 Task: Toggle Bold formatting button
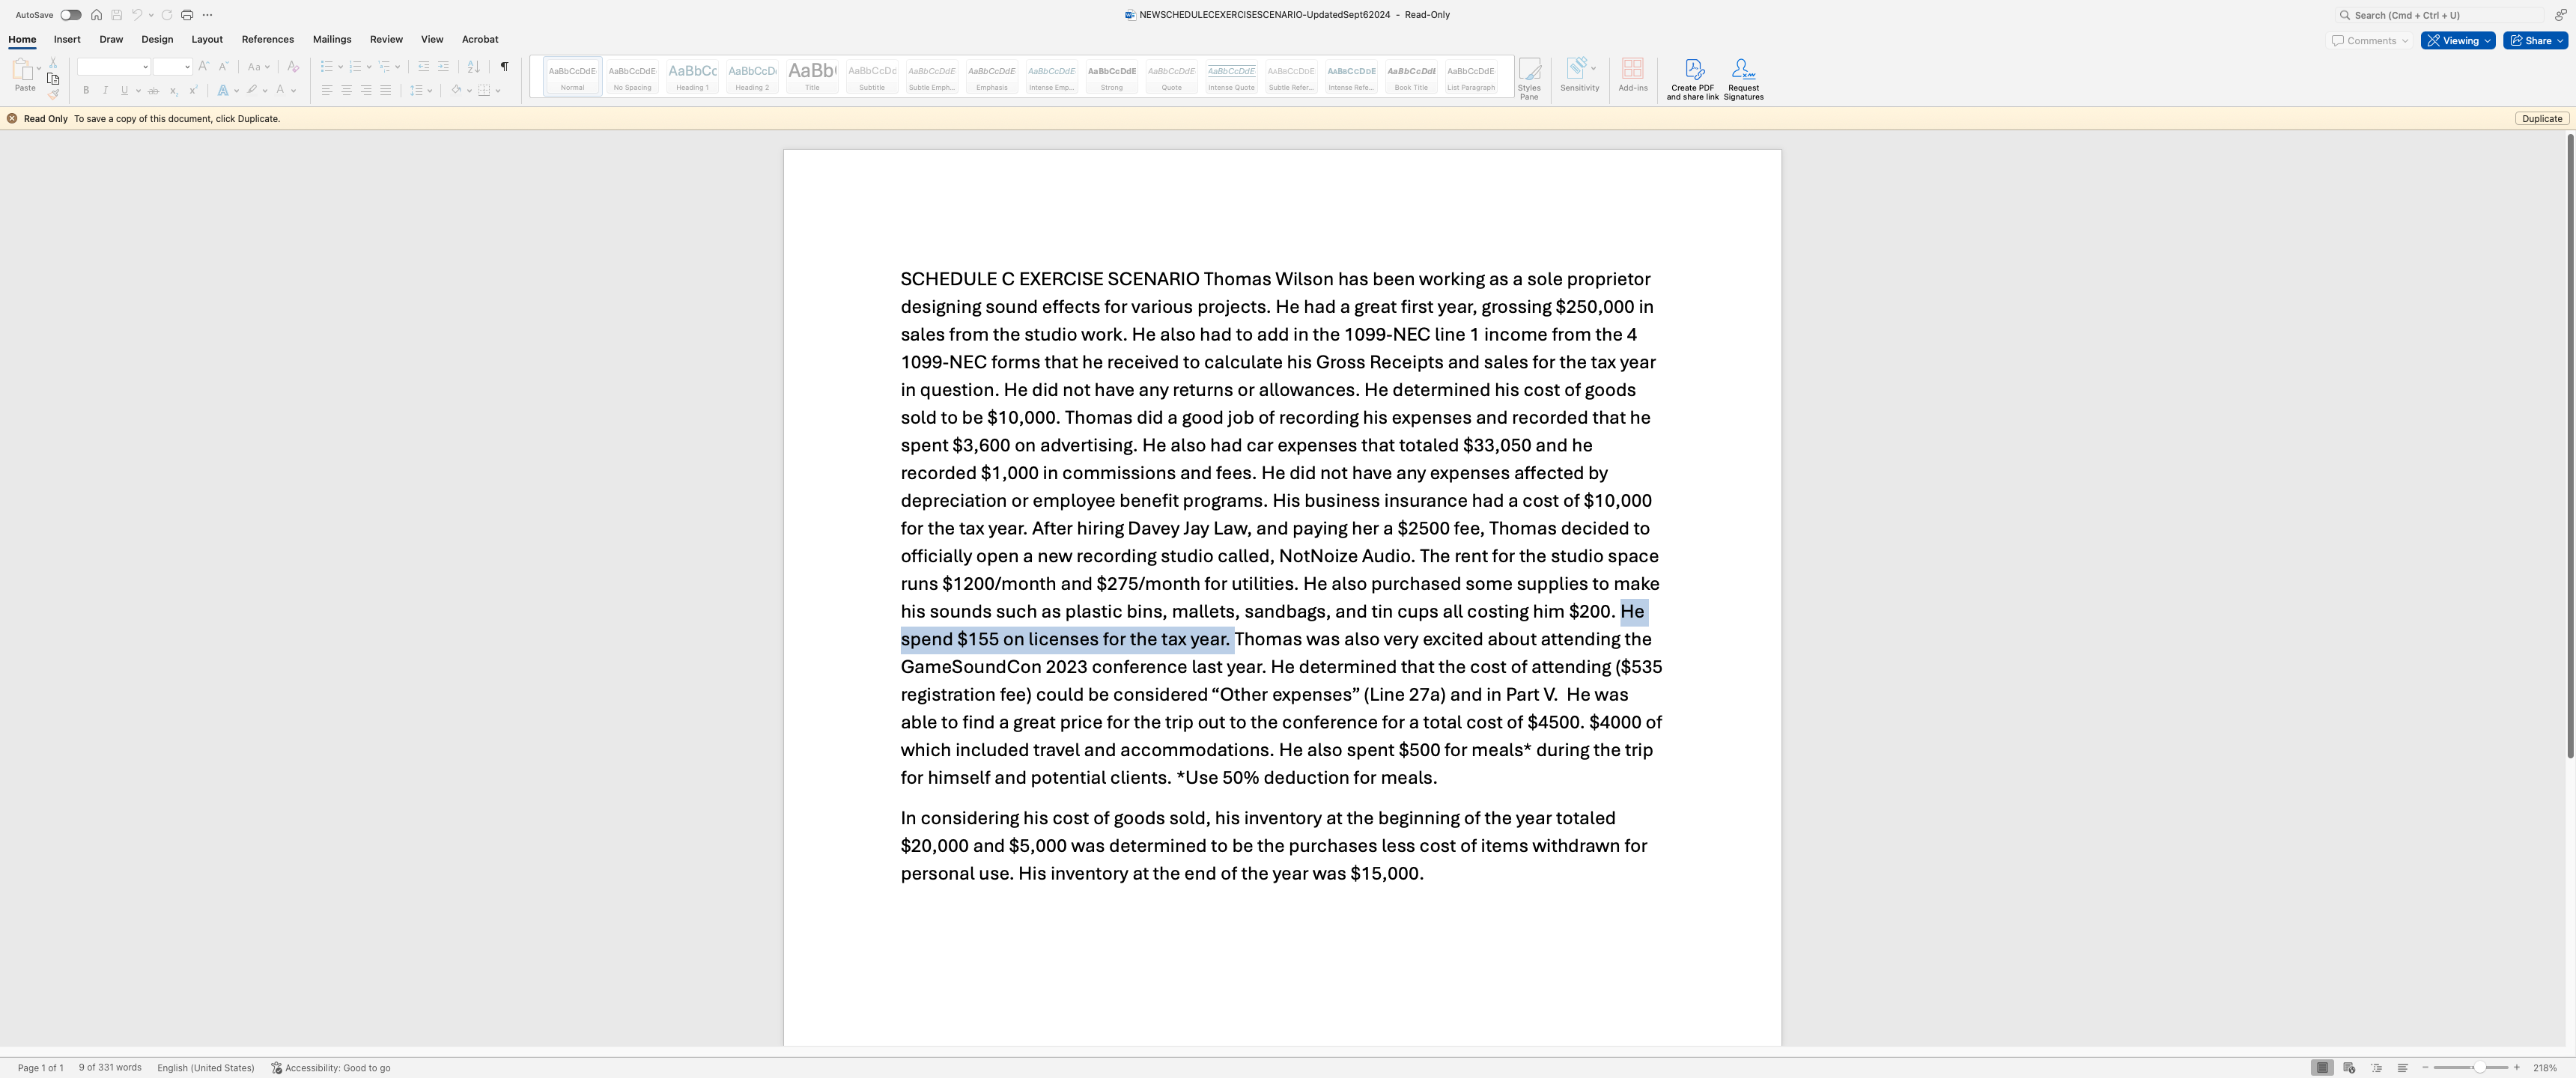[86, 91]
